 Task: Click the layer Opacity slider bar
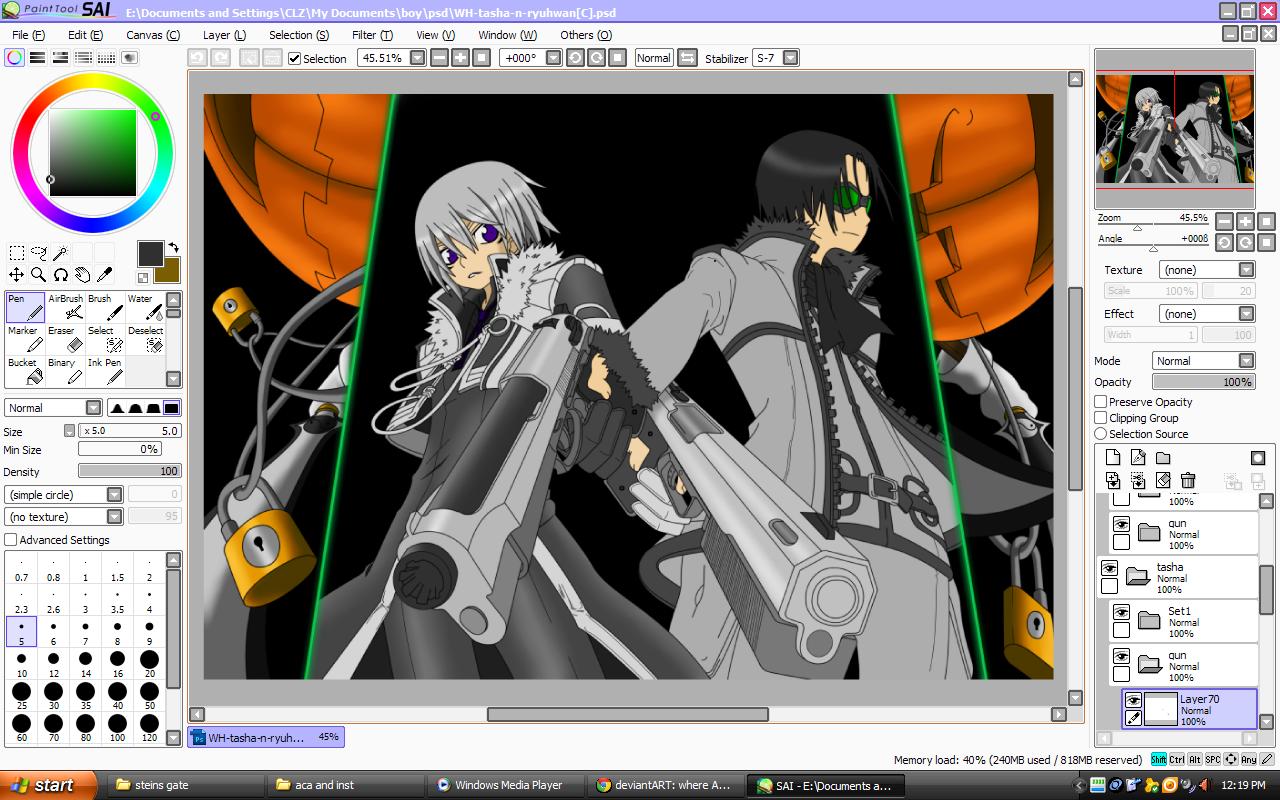1204,382
